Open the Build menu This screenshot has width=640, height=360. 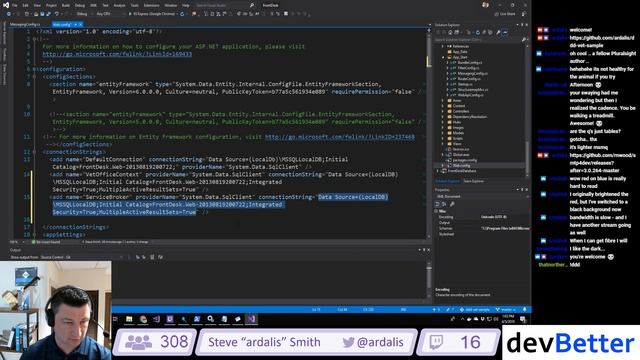[x=66, y=5]
